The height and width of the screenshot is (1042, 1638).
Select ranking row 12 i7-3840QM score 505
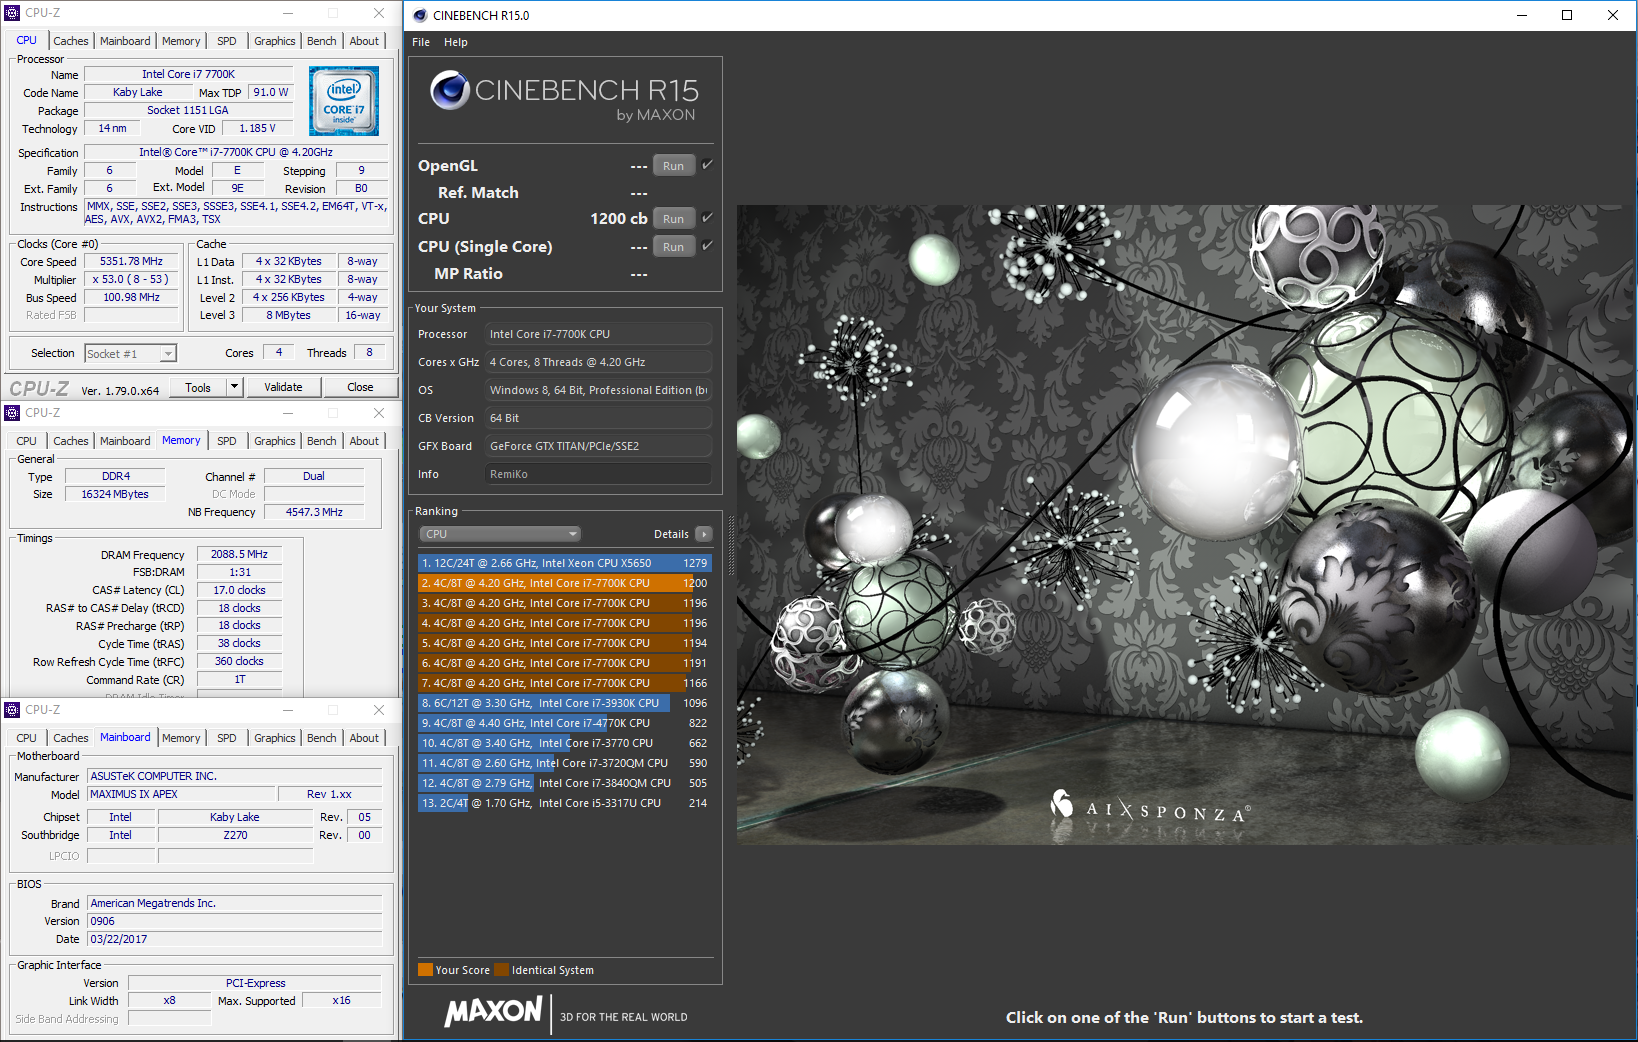pyautogui.click(x=564, y=783)
